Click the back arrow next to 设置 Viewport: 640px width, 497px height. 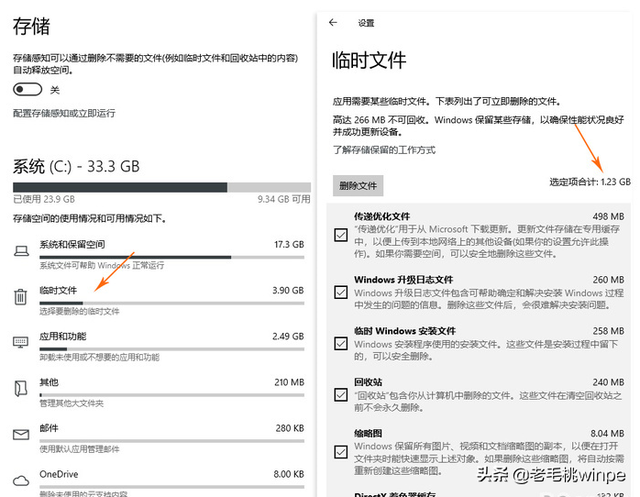coord(333,22)
